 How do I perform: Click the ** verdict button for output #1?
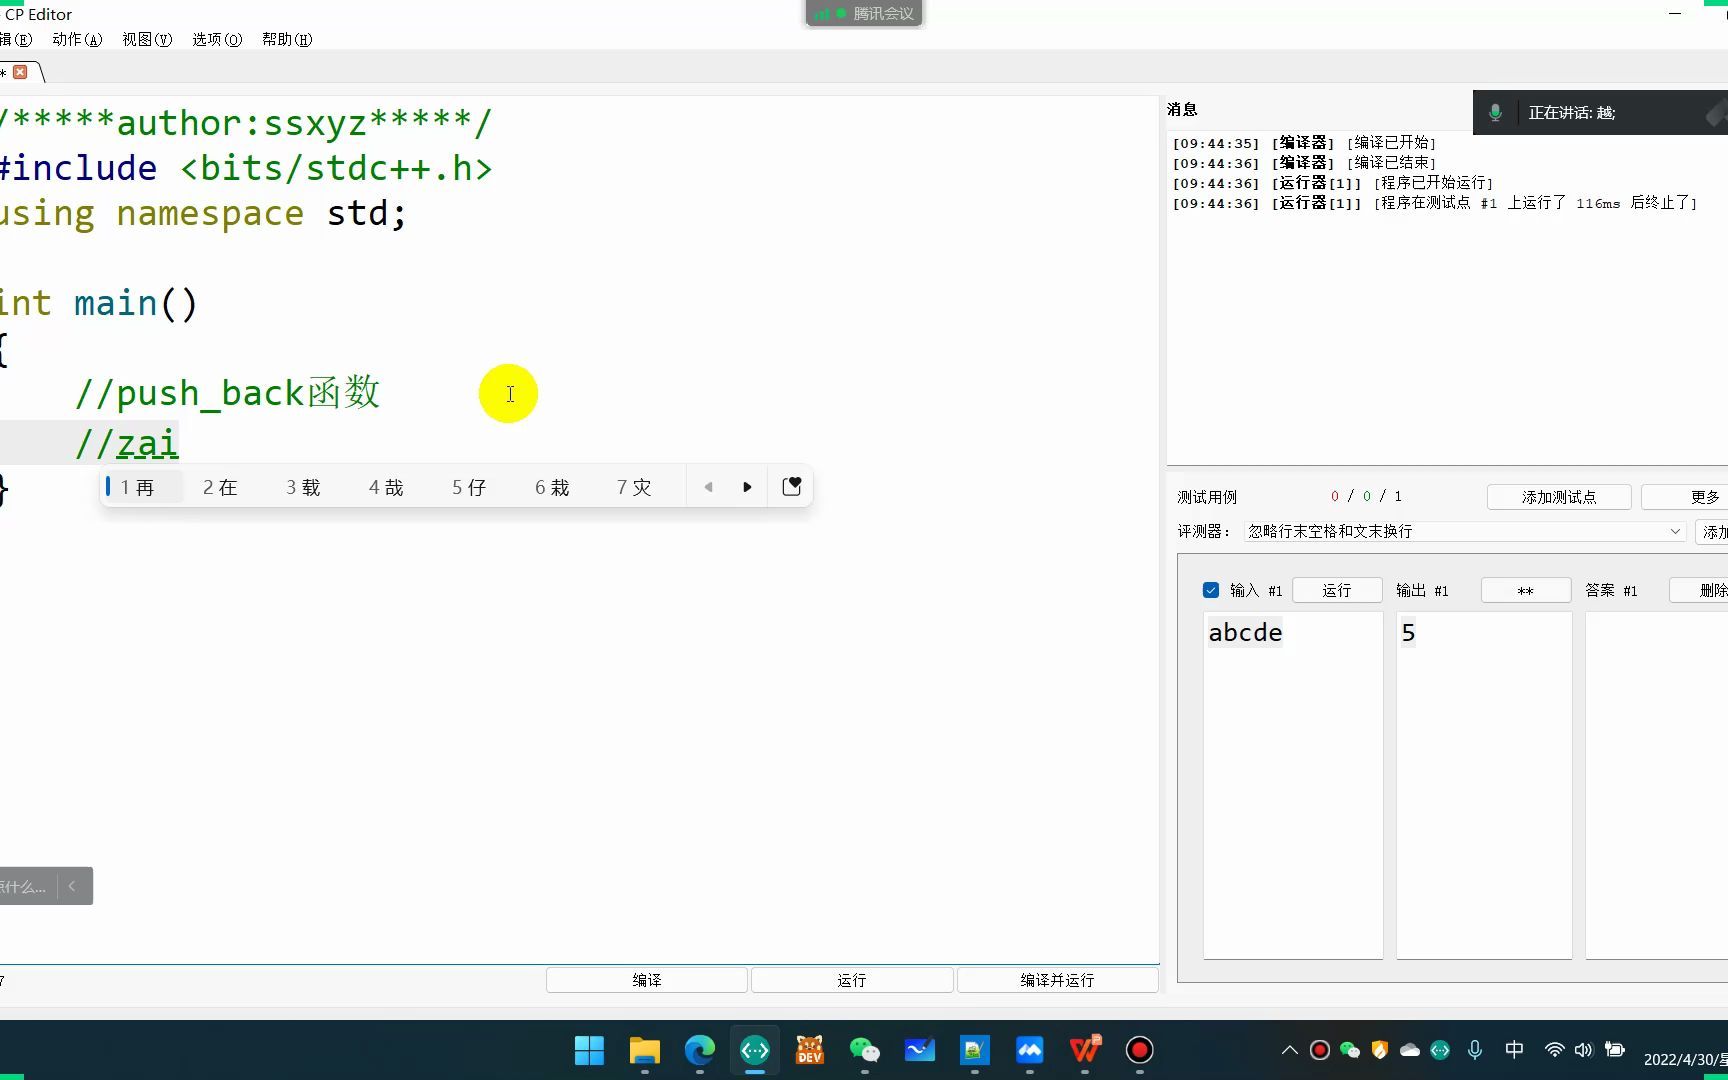(x=1525, y=590)
